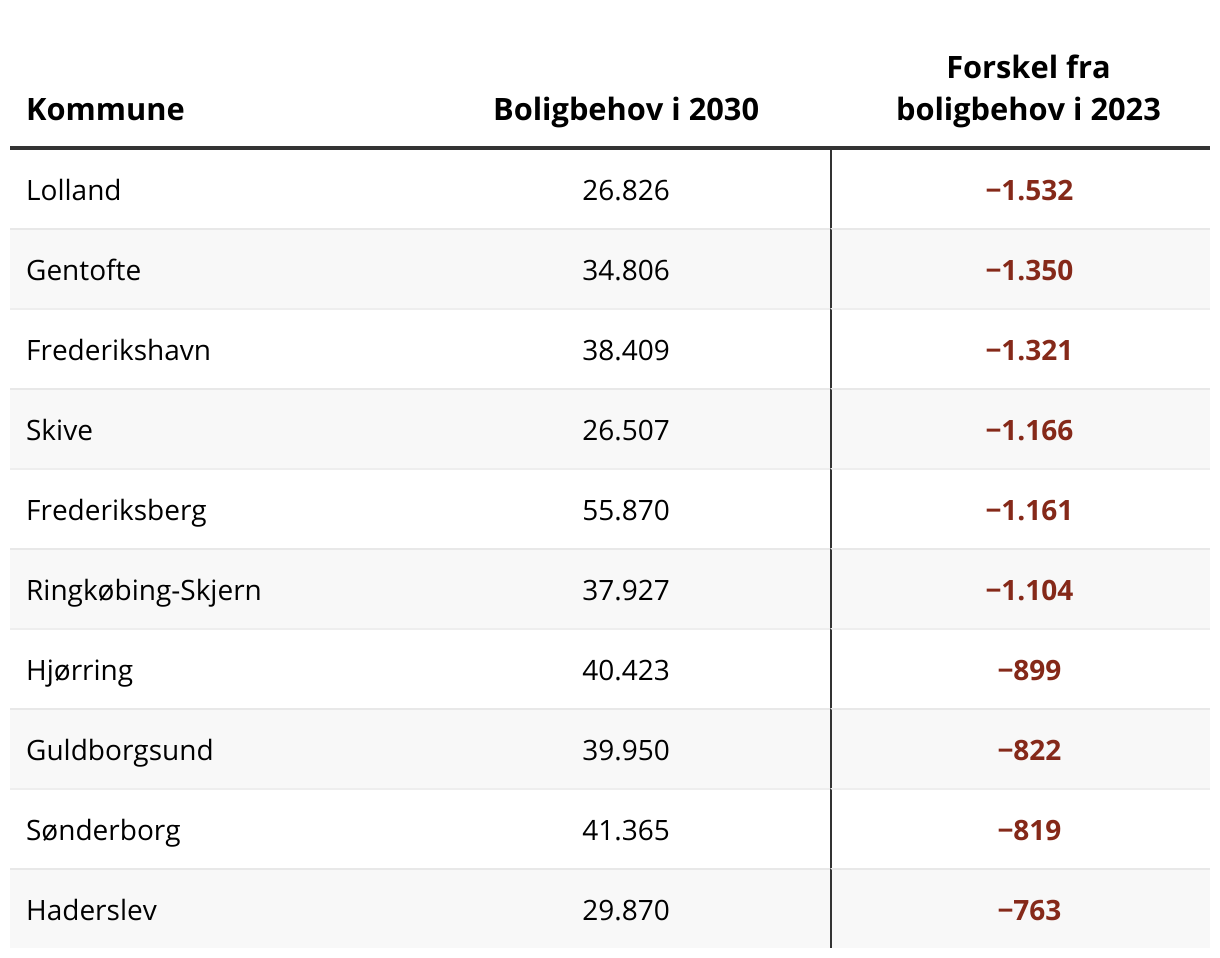Select the Gentofte municipality cell
Image resolution: width=1220 pixels, height=958 pixels.
[x=84, y=270]
